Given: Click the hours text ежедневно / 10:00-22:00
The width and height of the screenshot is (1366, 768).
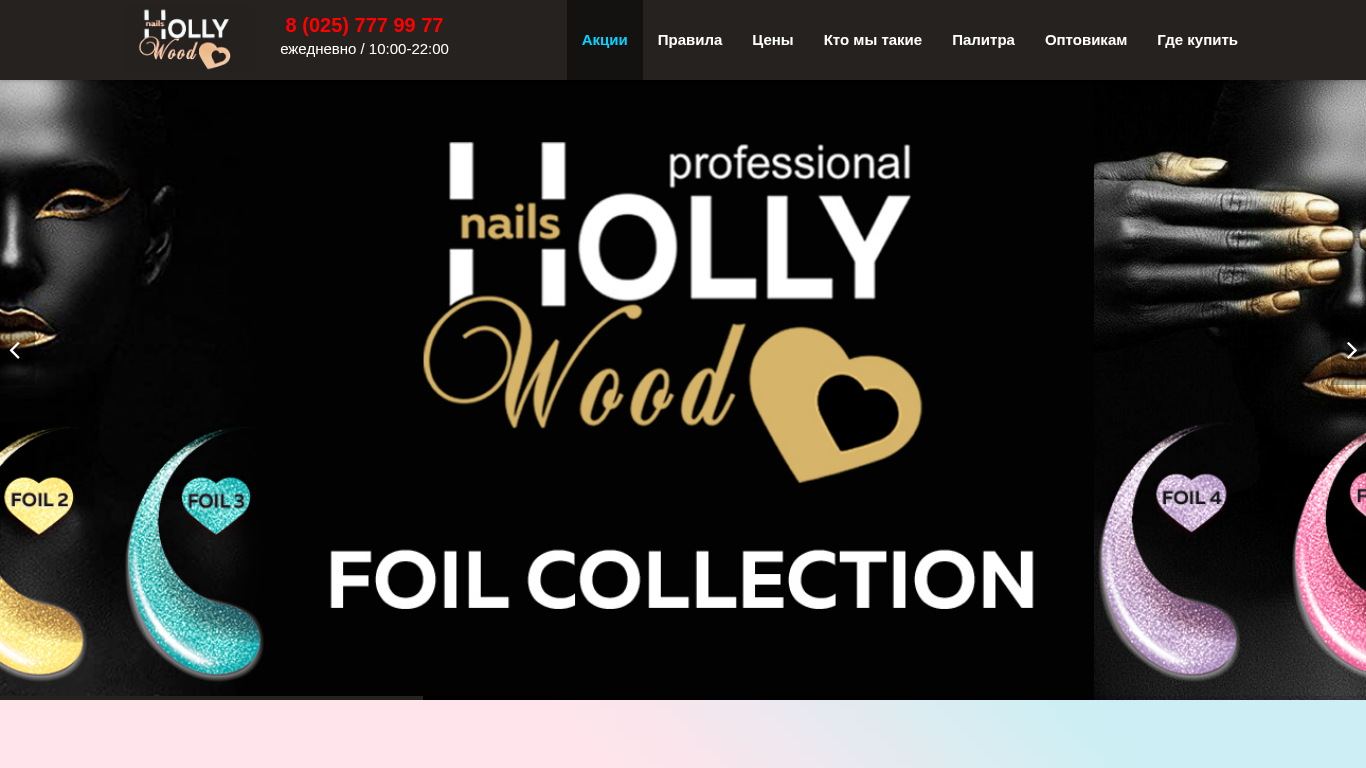Looking at the screenshot, I should (x=364, y=49).
